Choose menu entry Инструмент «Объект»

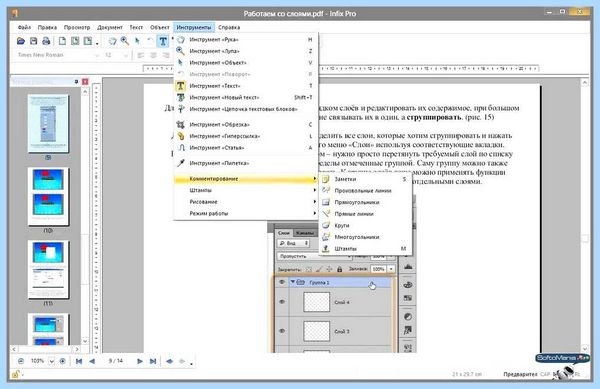246,63
